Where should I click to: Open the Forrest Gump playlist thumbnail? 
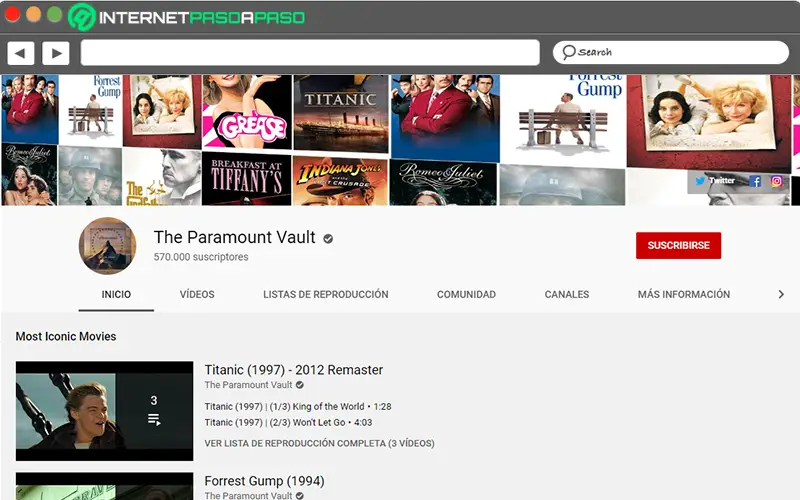point(105,486)
